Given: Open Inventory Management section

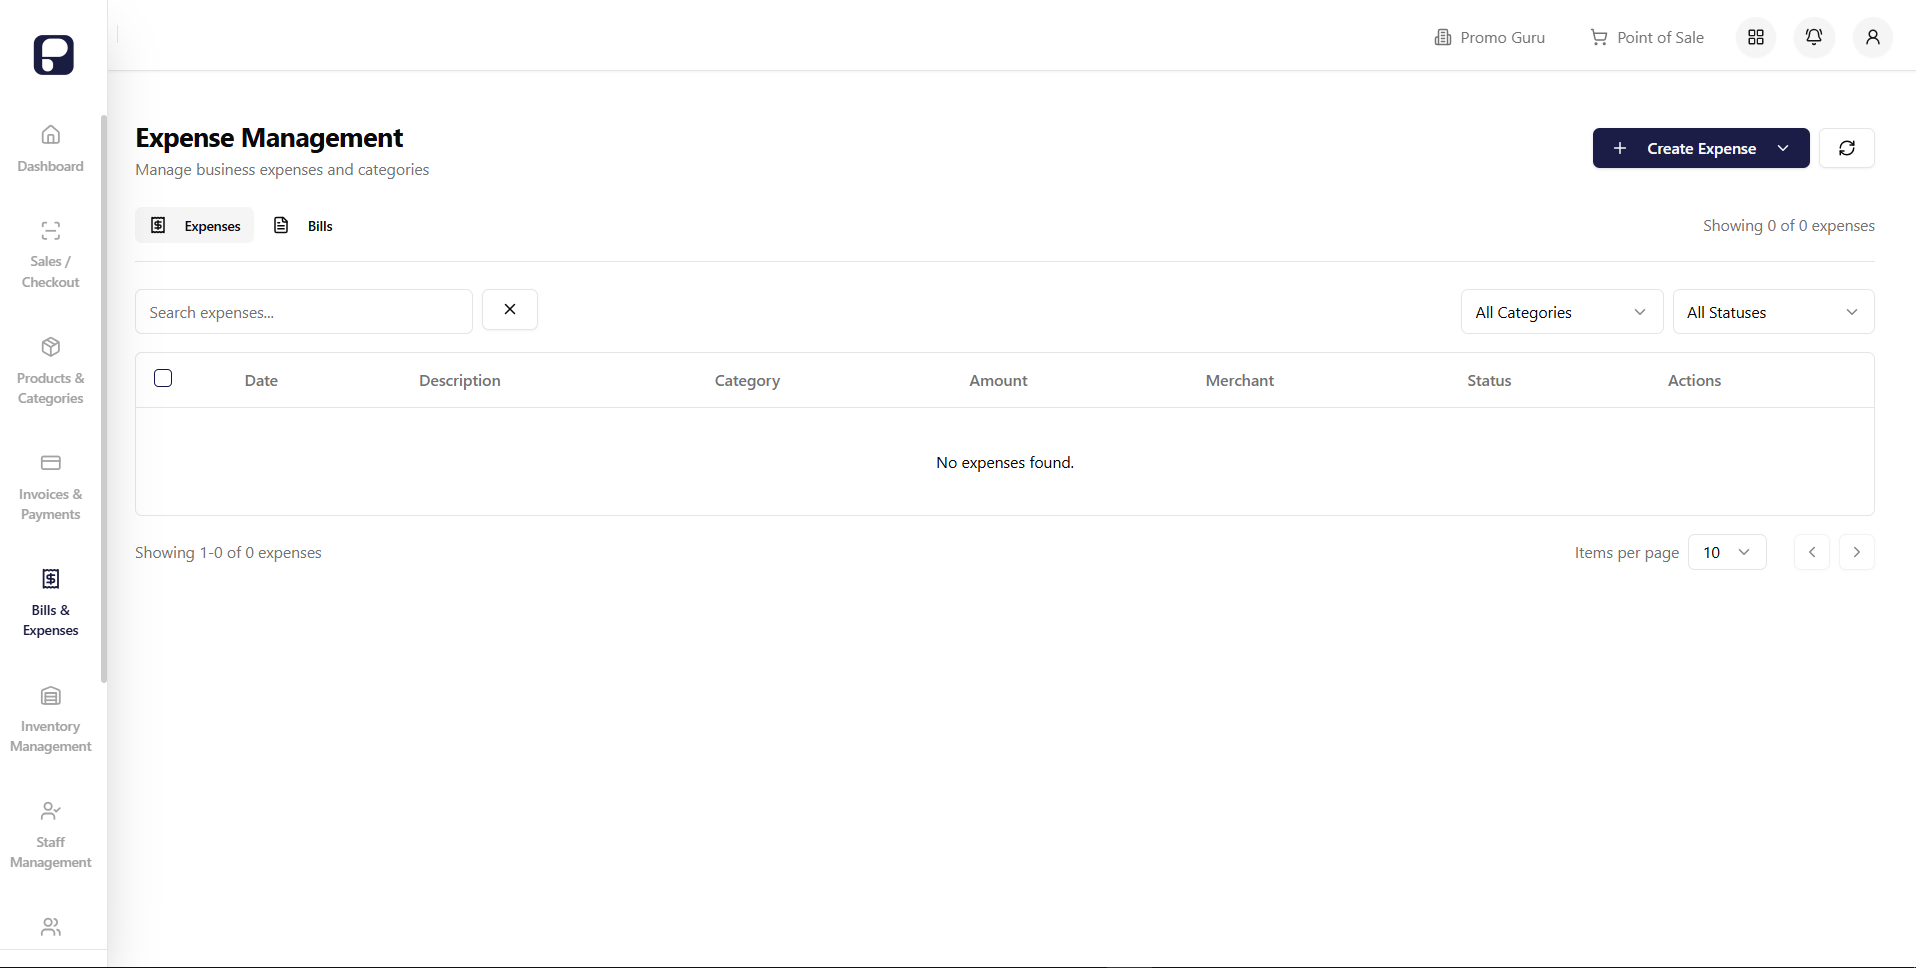Looking at the screenshot, I should point(50,719).
